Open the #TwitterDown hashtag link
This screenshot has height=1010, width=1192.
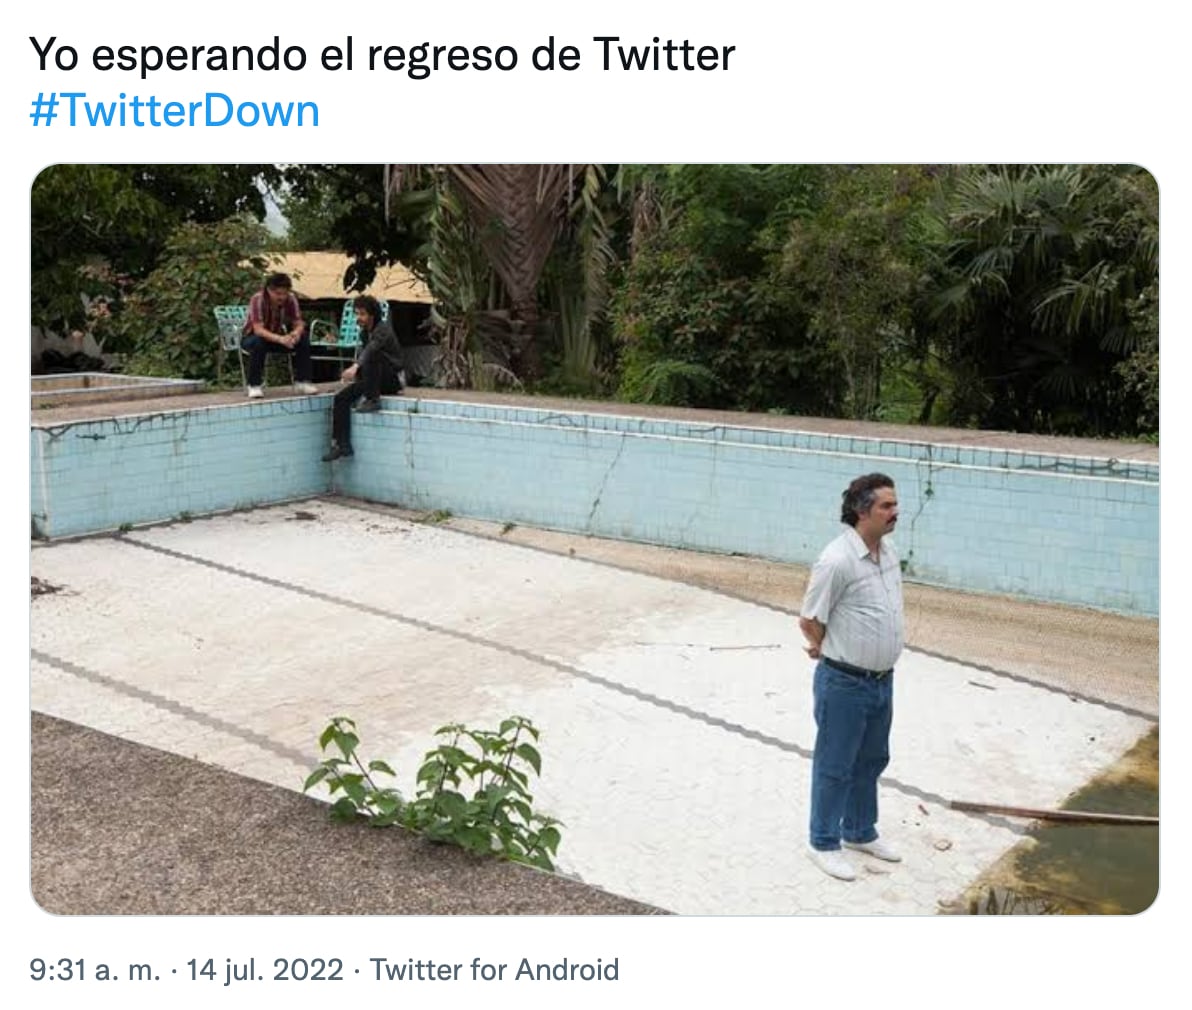point(174,111)
